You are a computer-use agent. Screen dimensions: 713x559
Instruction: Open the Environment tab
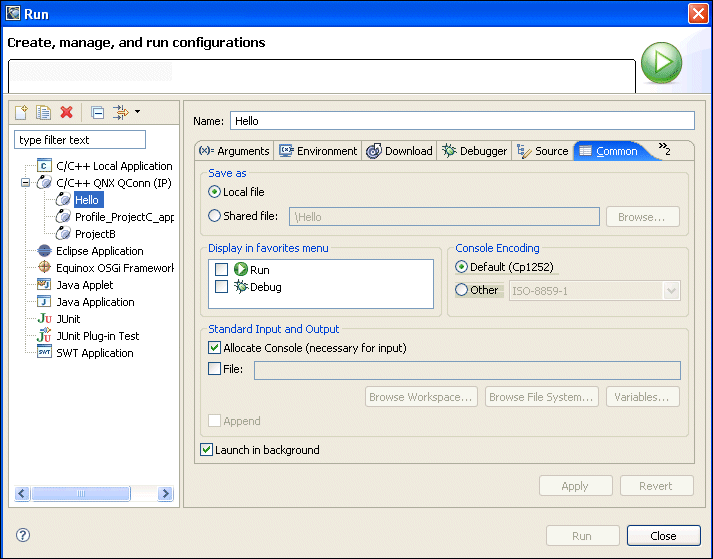pyautogui.click(x=318, y=151)
